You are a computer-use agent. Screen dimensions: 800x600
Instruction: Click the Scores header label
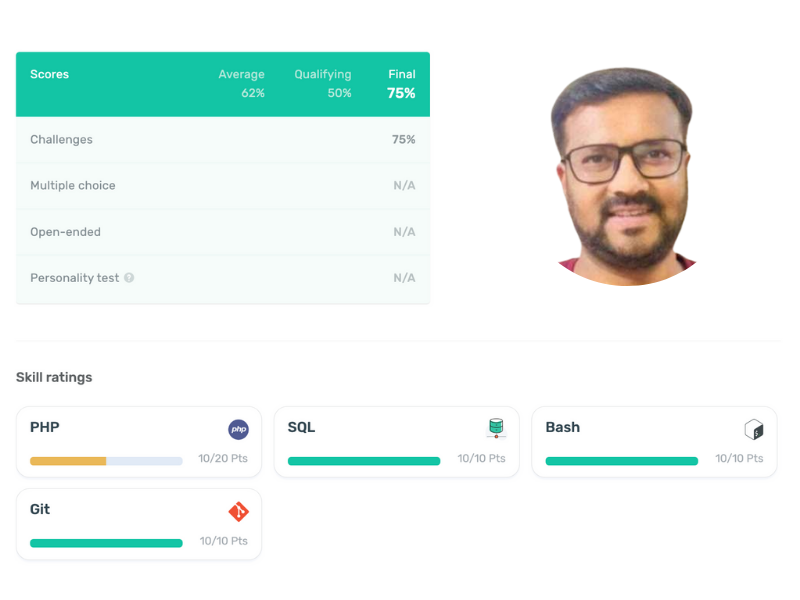point(49,74)
